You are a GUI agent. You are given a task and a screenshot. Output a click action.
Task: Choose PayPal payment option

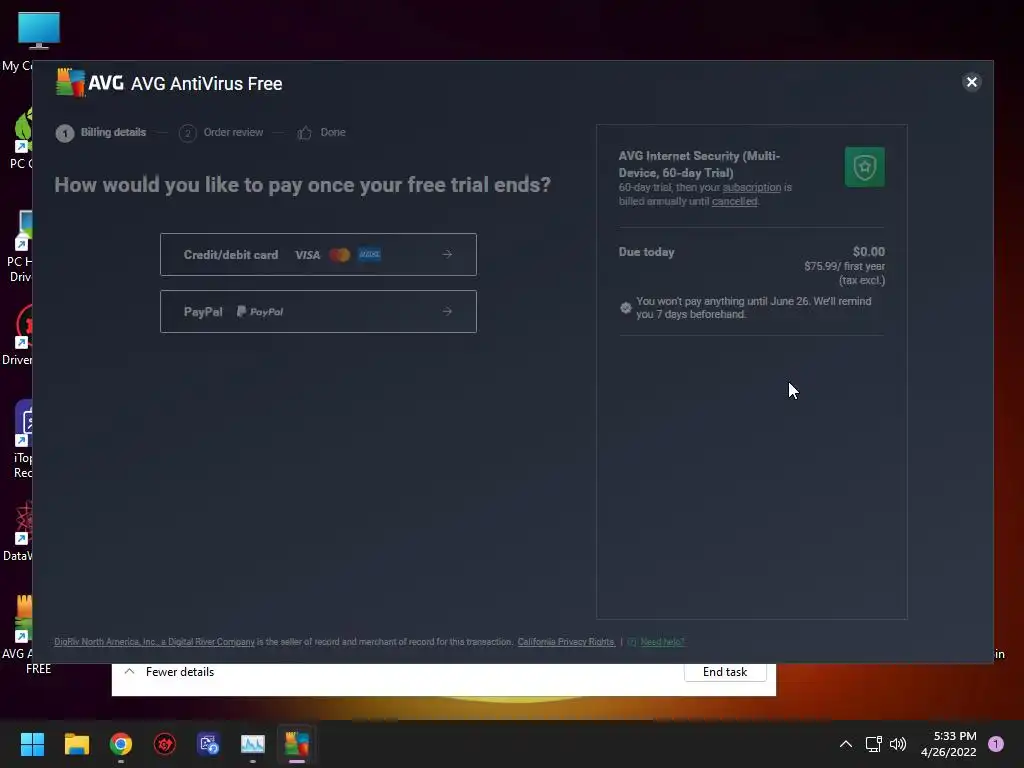(318, 312)
